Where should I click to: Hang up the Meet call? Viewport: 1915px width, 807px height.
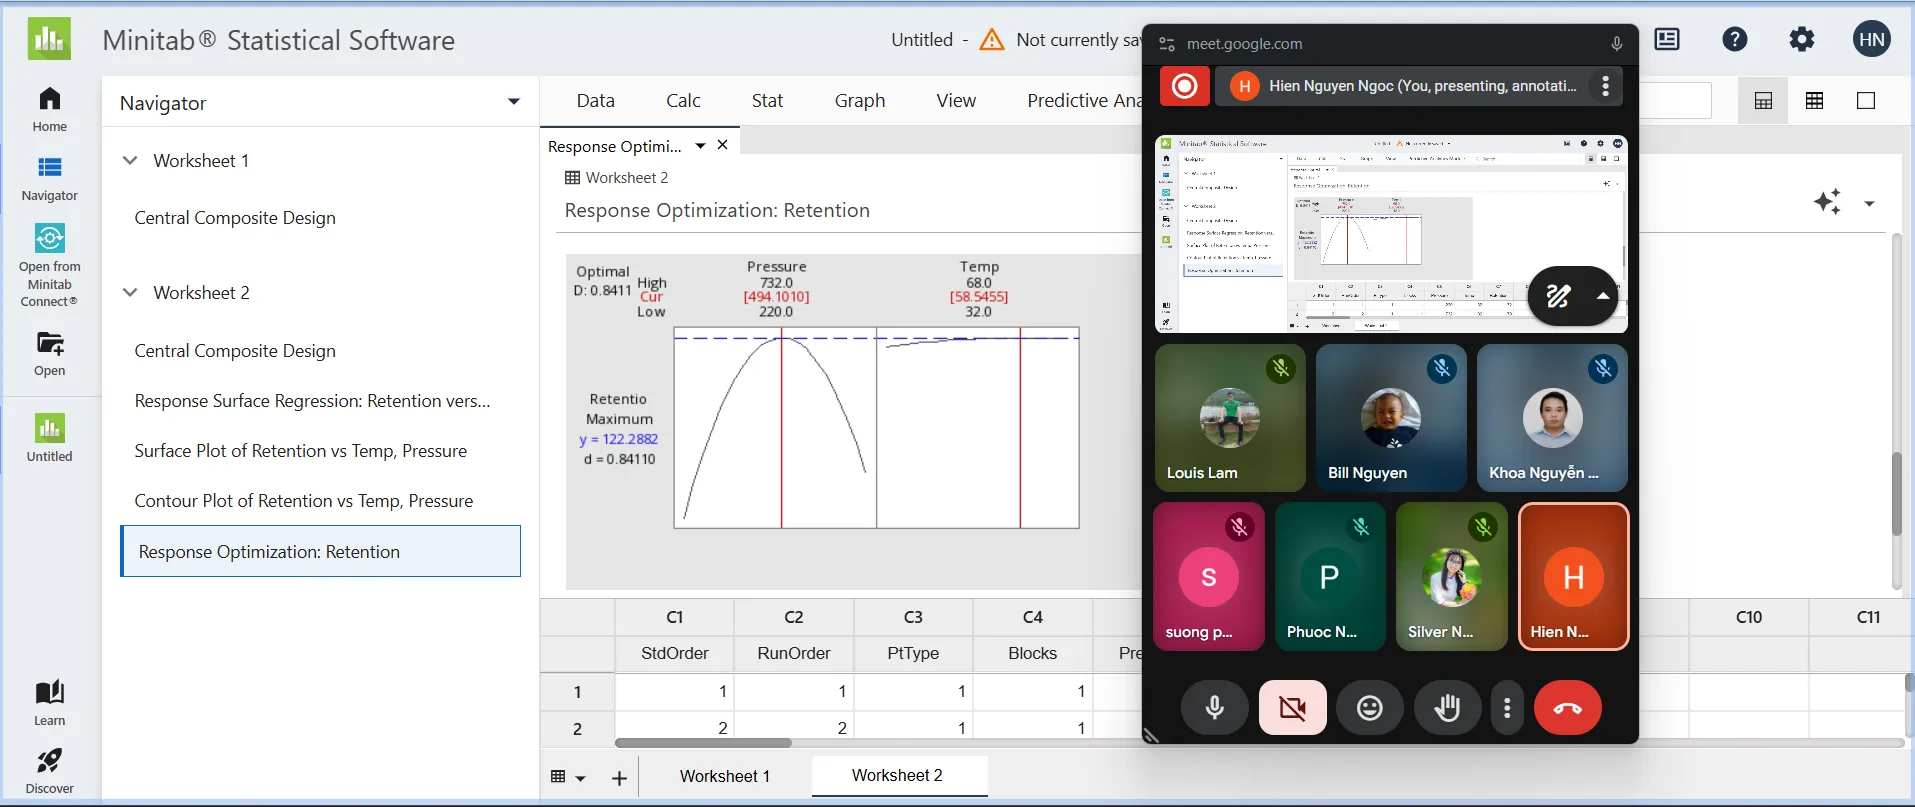[x=1567, y=708]
